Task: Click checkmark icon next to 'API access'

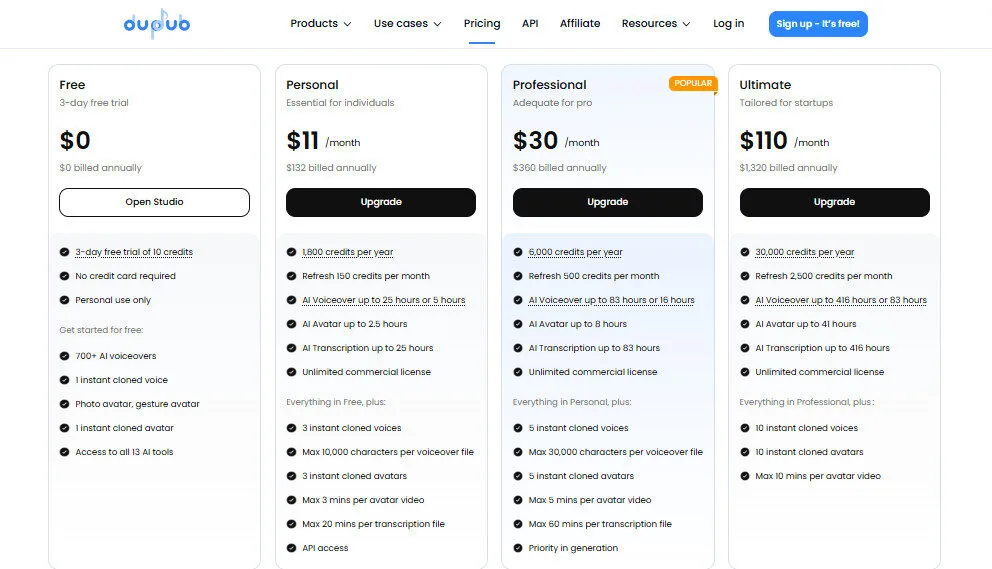Action: [x=292, y=548]
